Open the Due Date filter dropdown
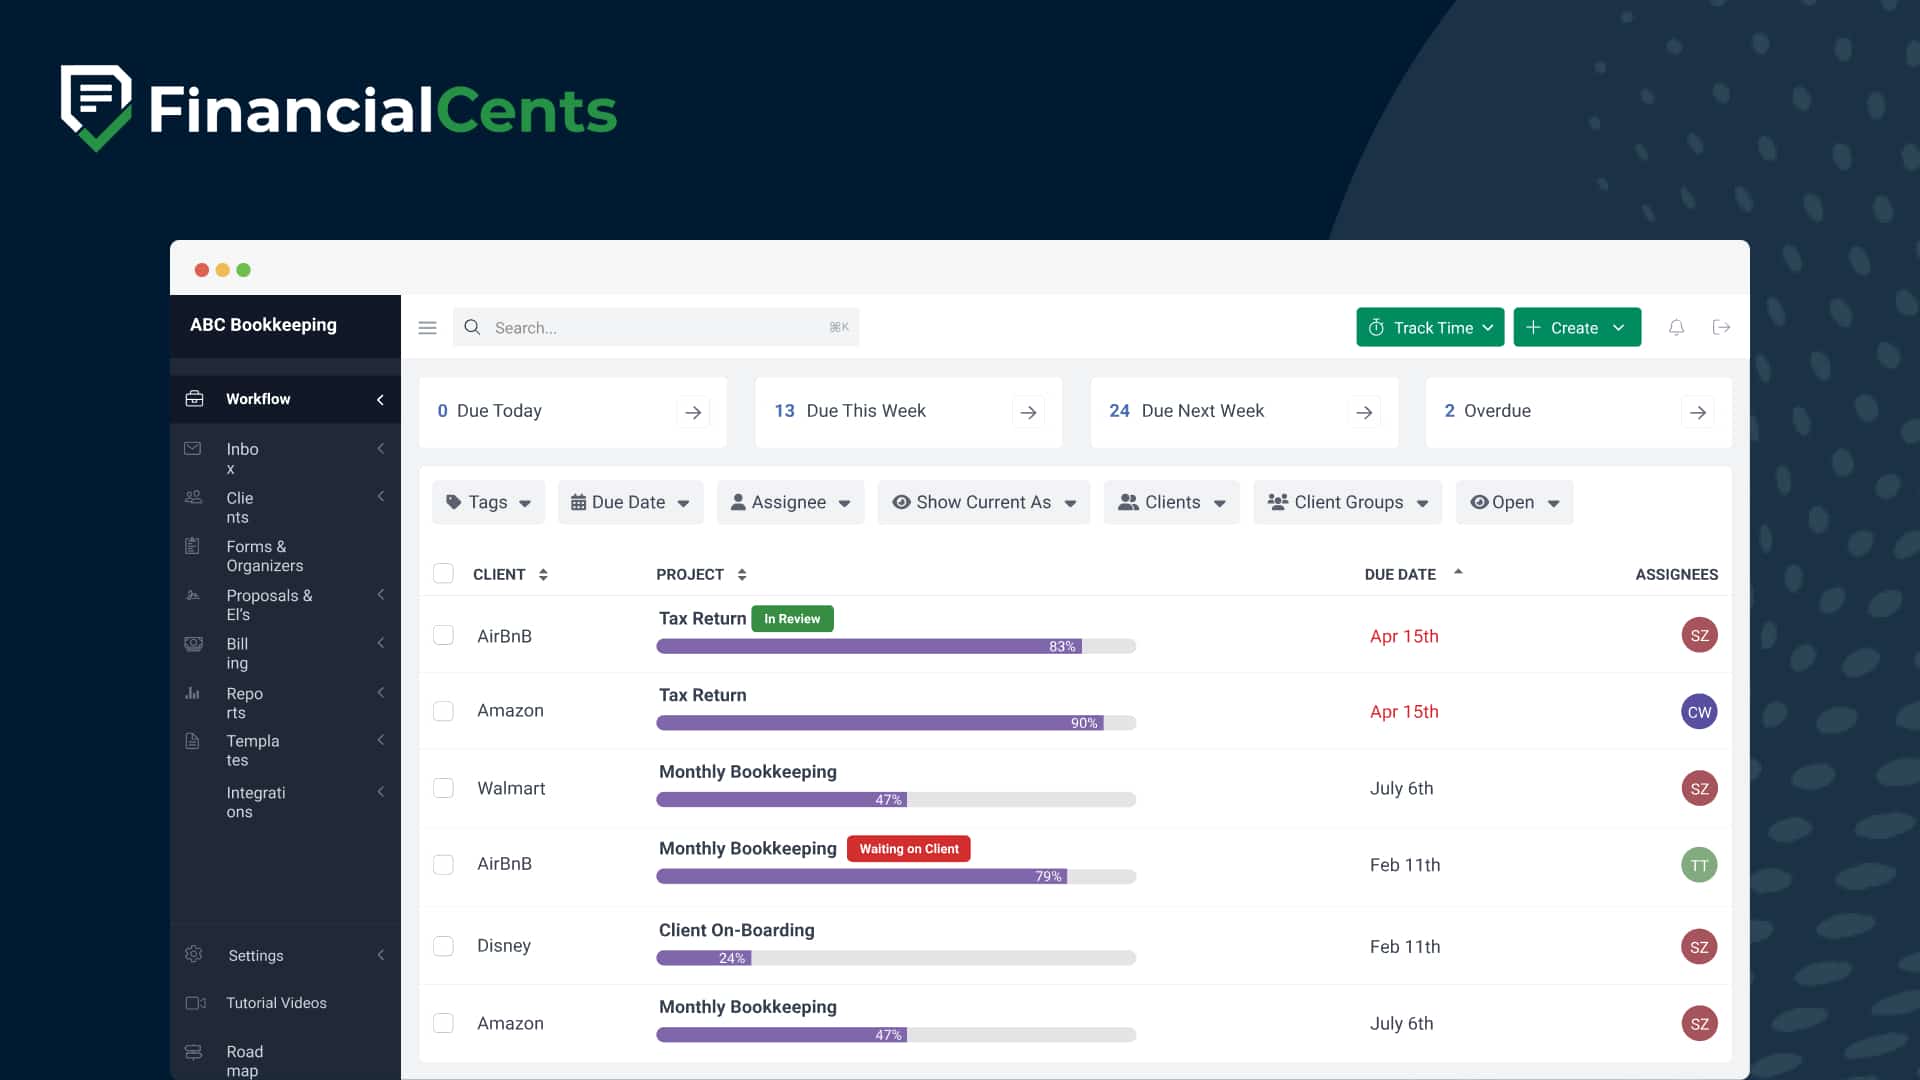This screenshot has width=1920, height=1080. (x=630, y=502)
